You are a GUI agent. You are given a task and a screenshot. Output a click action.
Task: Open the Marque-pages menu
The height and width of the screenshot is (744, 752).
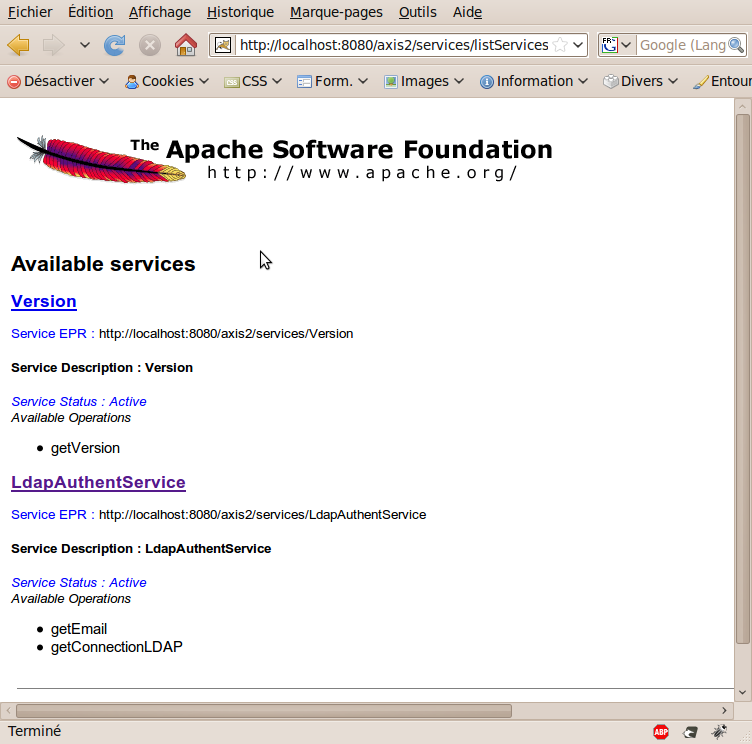pos(336,12)
